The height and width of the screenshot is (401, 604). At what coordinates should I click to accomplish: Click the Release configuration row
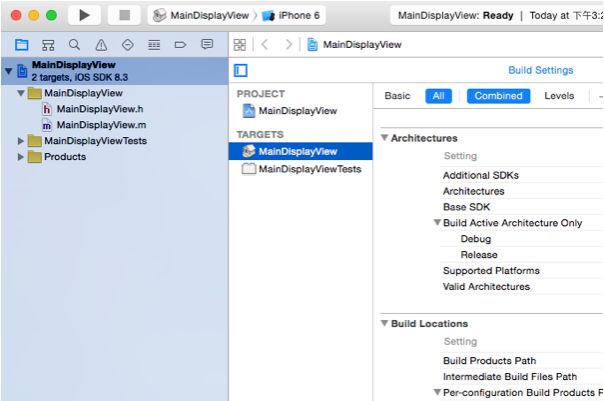coord(479,255)
